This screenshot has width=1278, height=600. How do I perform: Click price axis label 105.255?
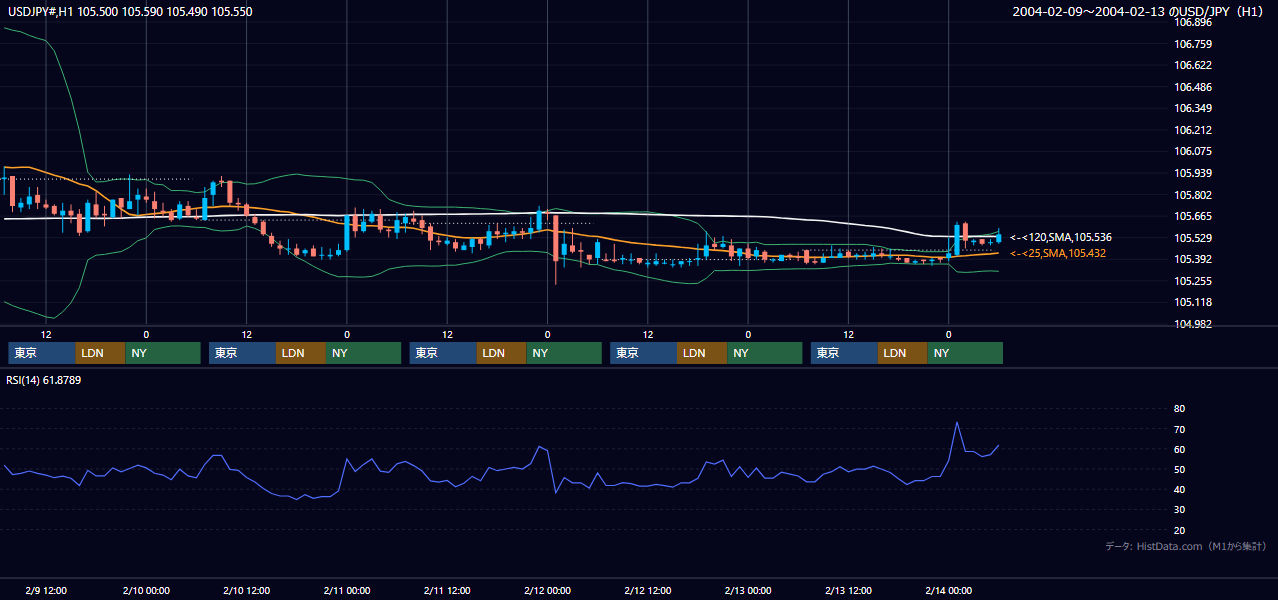tap(1192, 281)
